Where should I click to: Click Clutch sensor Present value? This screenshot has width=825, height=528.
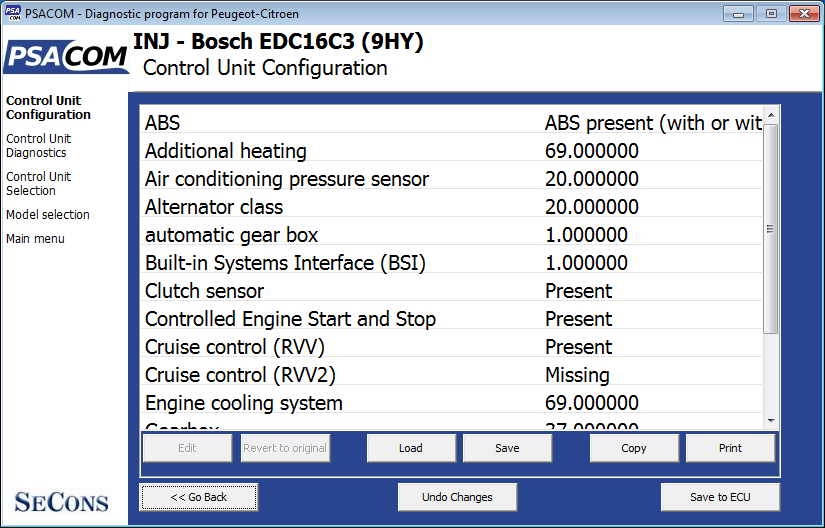579,291
